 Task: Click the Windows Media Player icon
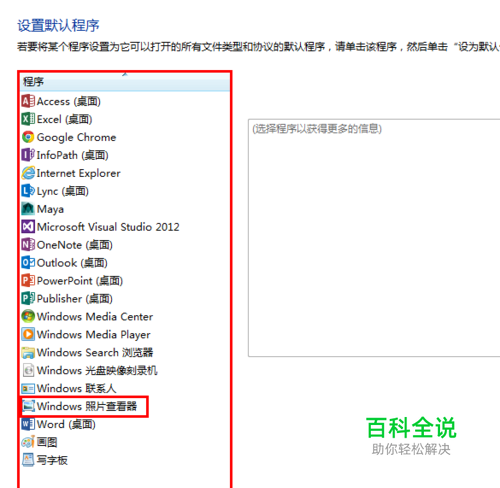point(28,334)
